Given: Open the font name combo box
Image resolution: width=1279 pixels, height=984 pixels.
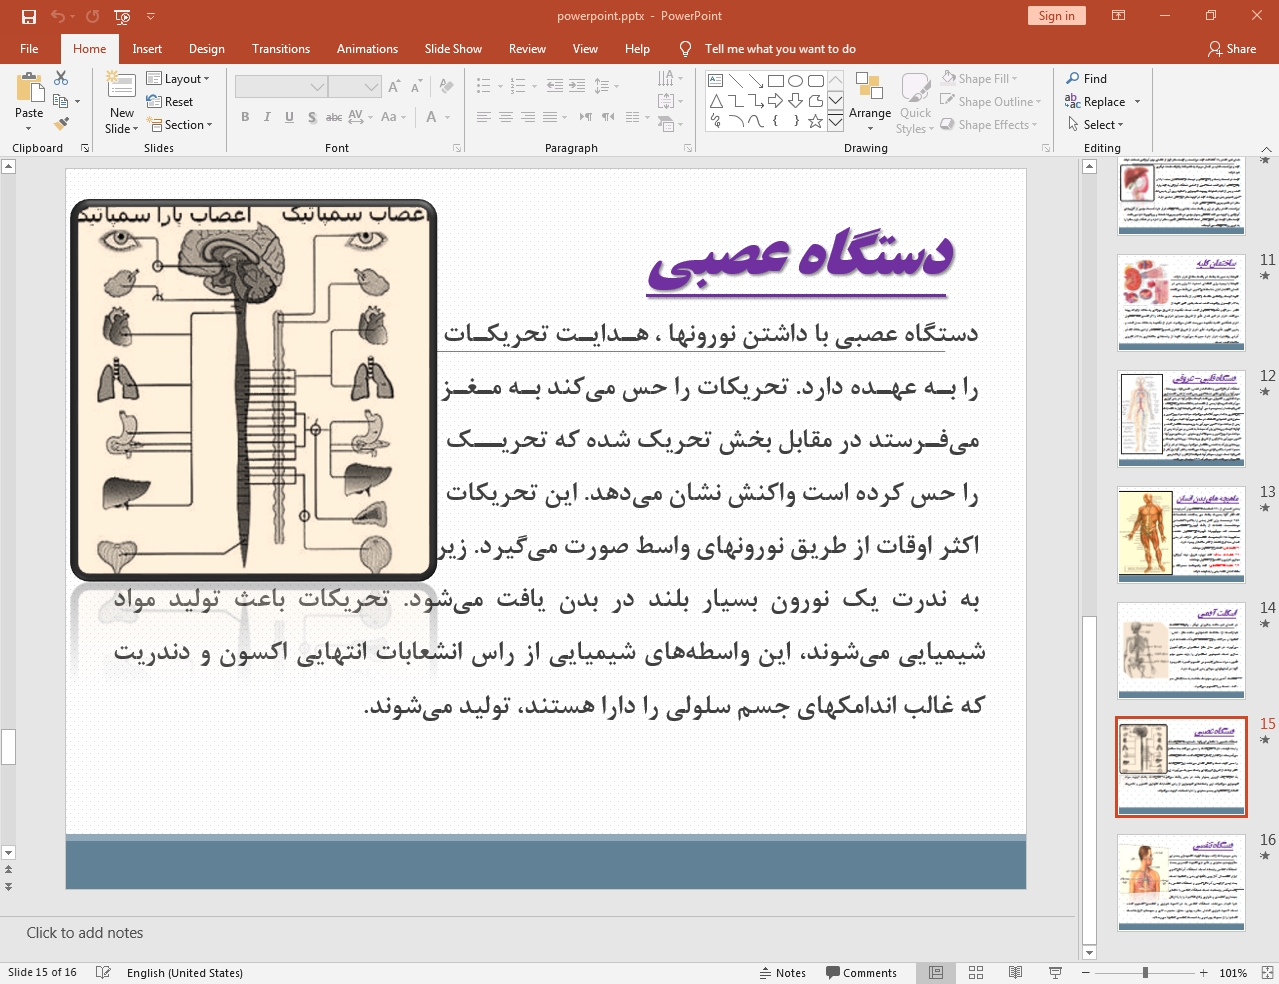Looking at the screenshot, I should 281,87.
